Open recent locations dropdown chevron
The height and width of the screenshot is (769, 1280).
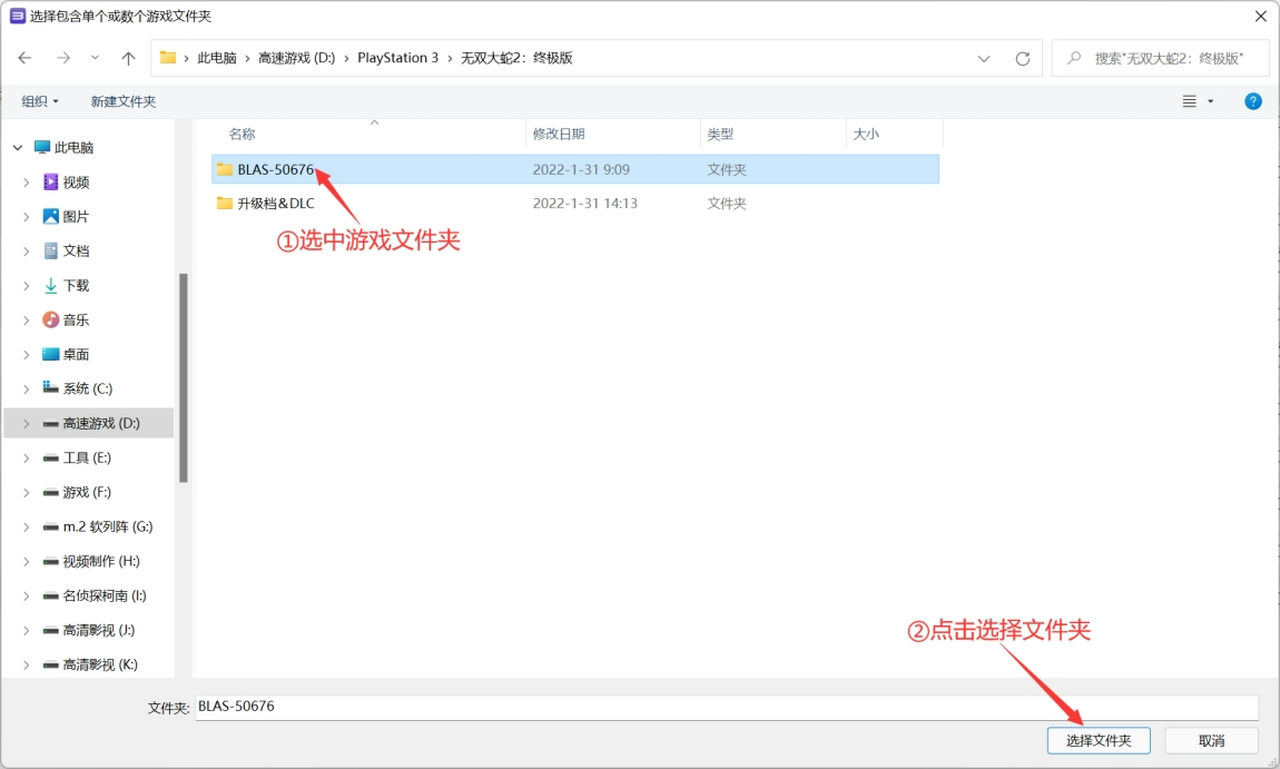point(95,58)
